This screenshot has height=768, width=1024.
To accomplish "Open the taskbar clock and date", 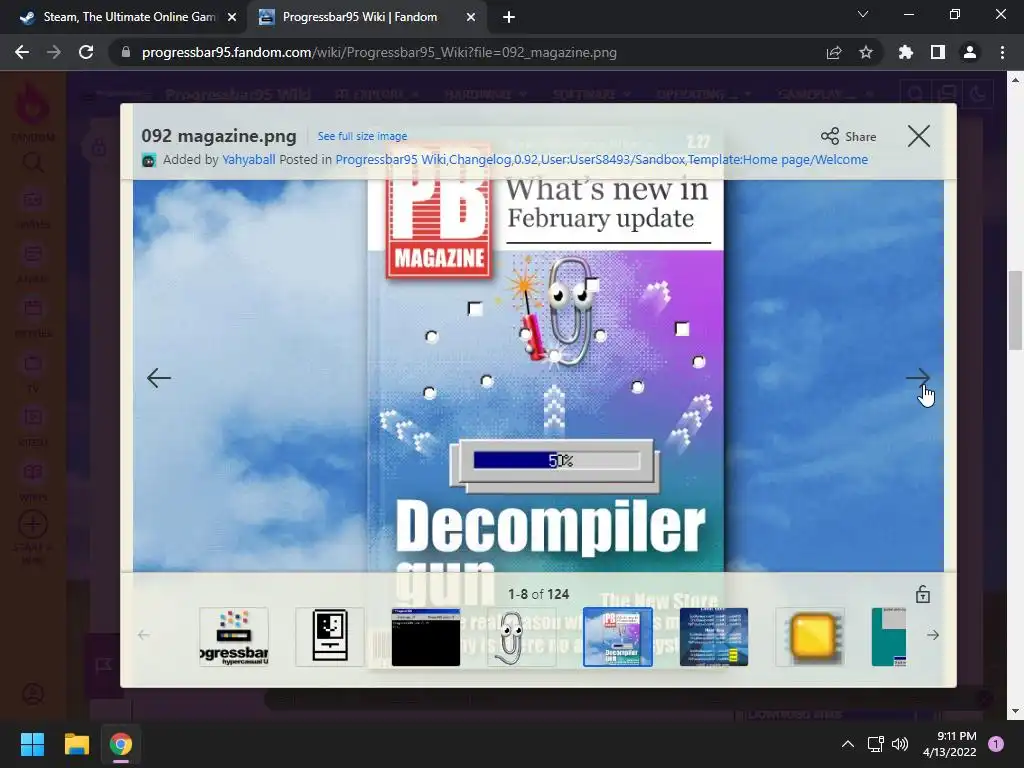I will tap(950, 744).
